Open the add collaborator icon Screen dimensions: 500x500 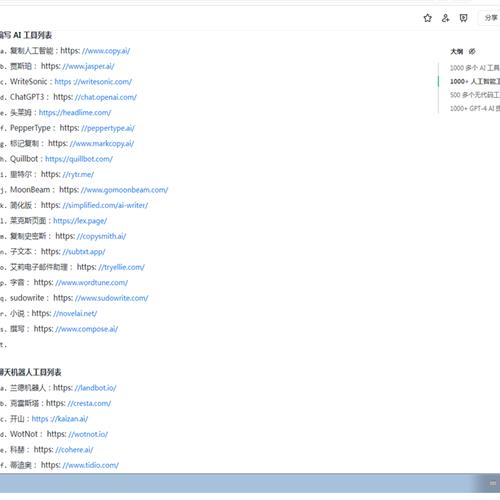[x=445, y=18]
